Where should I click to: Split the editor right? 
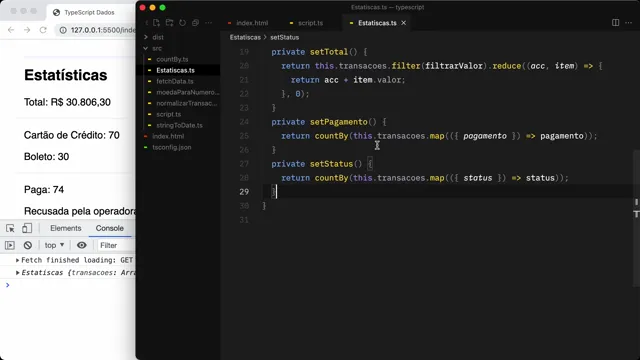point(616,23)
